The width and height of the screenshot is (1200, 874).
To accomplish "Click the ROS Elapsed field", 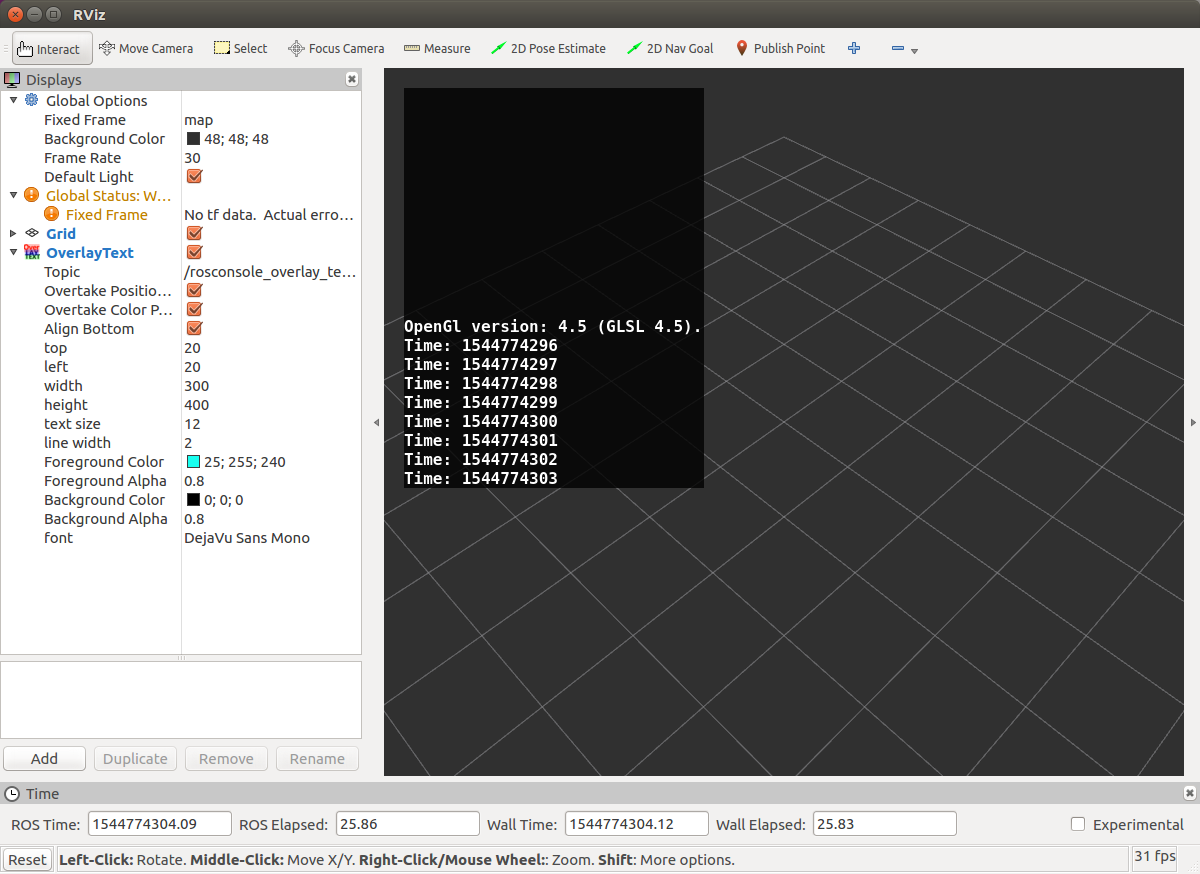I will tap(408, 824).
